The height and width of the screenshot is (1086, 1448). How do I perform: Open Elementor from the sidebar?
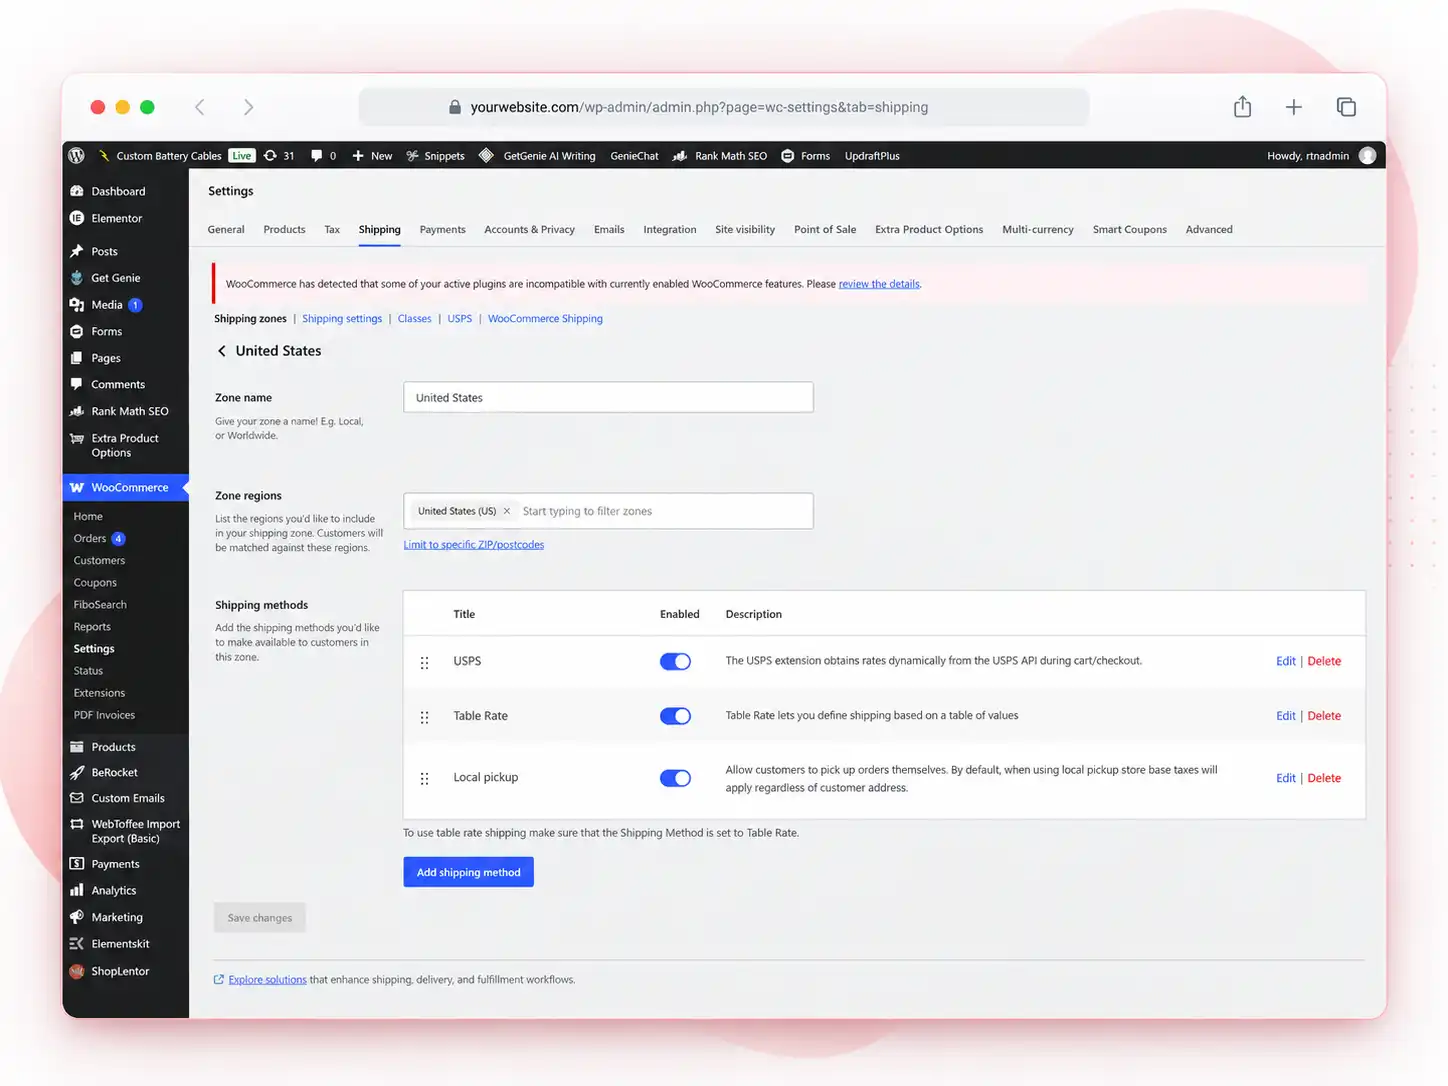(x=117, y=218)
